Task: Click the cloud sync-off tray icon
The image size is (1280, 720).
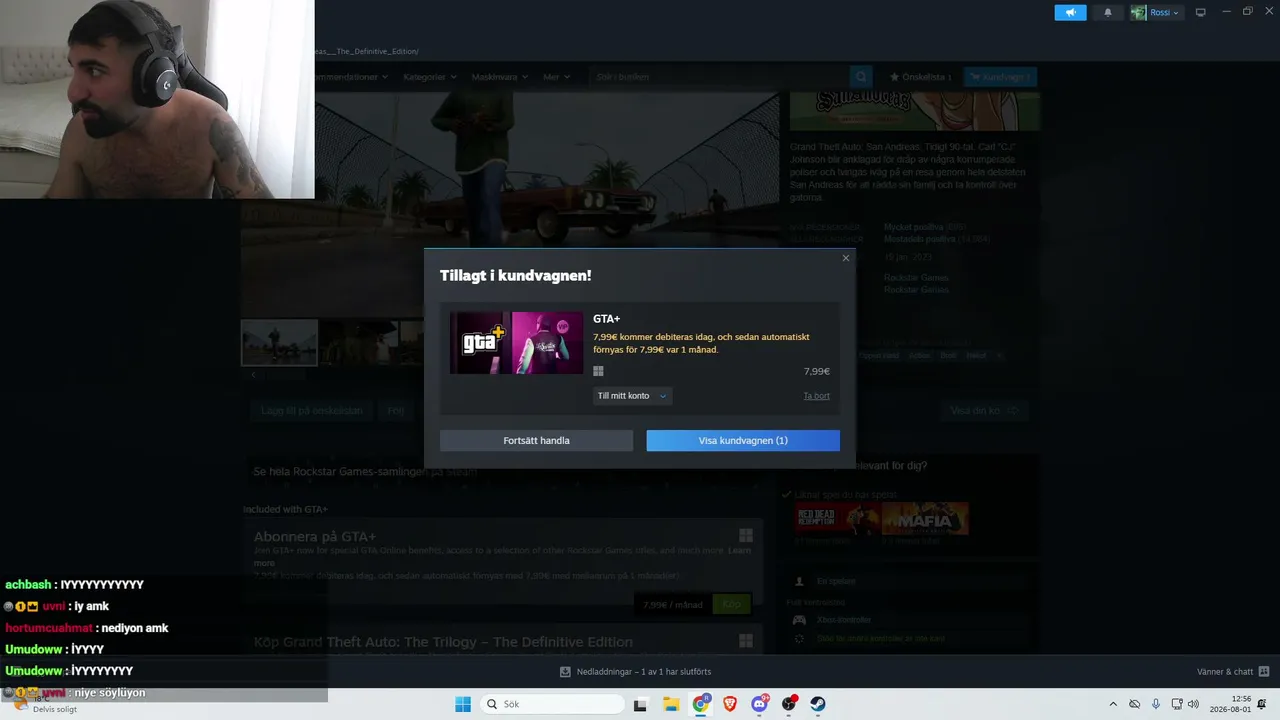Action: pyautogui.click(x=1134, y=704)
